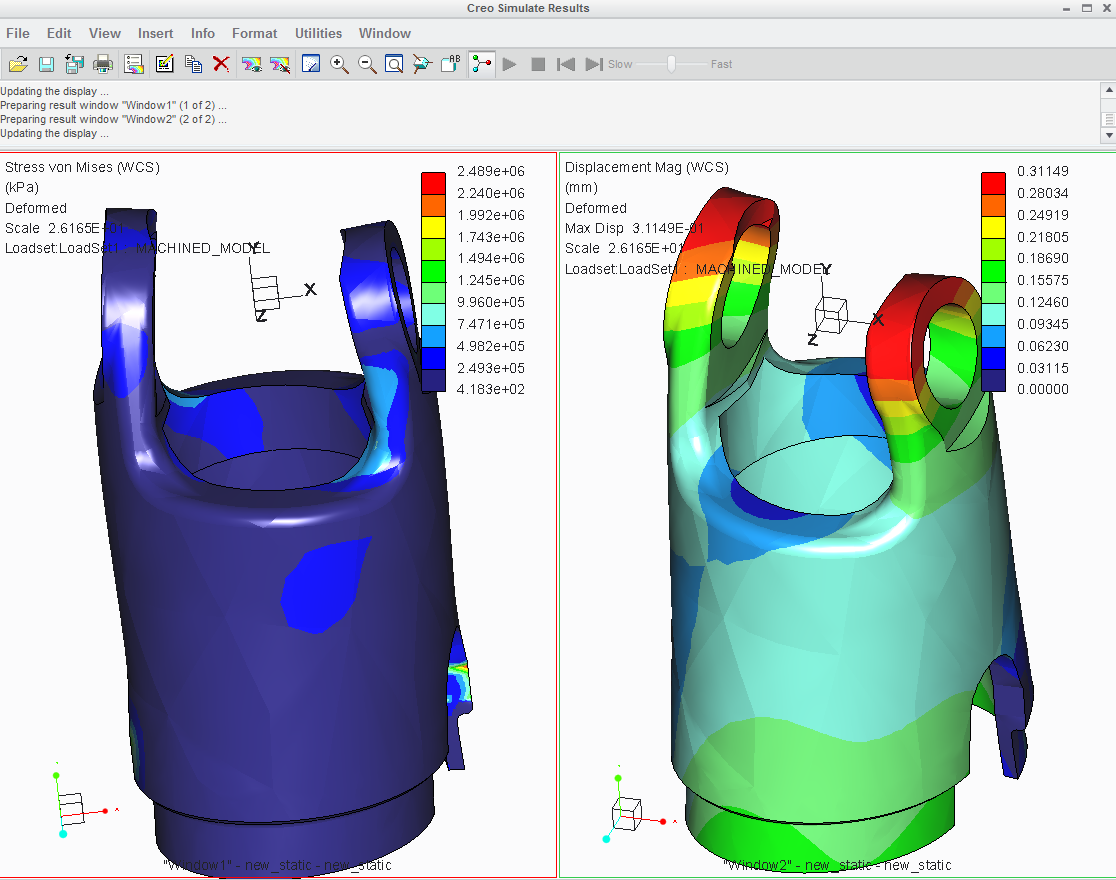Start the animation with Play button
Screen dimensions: 1116x880
click(509, 64)
